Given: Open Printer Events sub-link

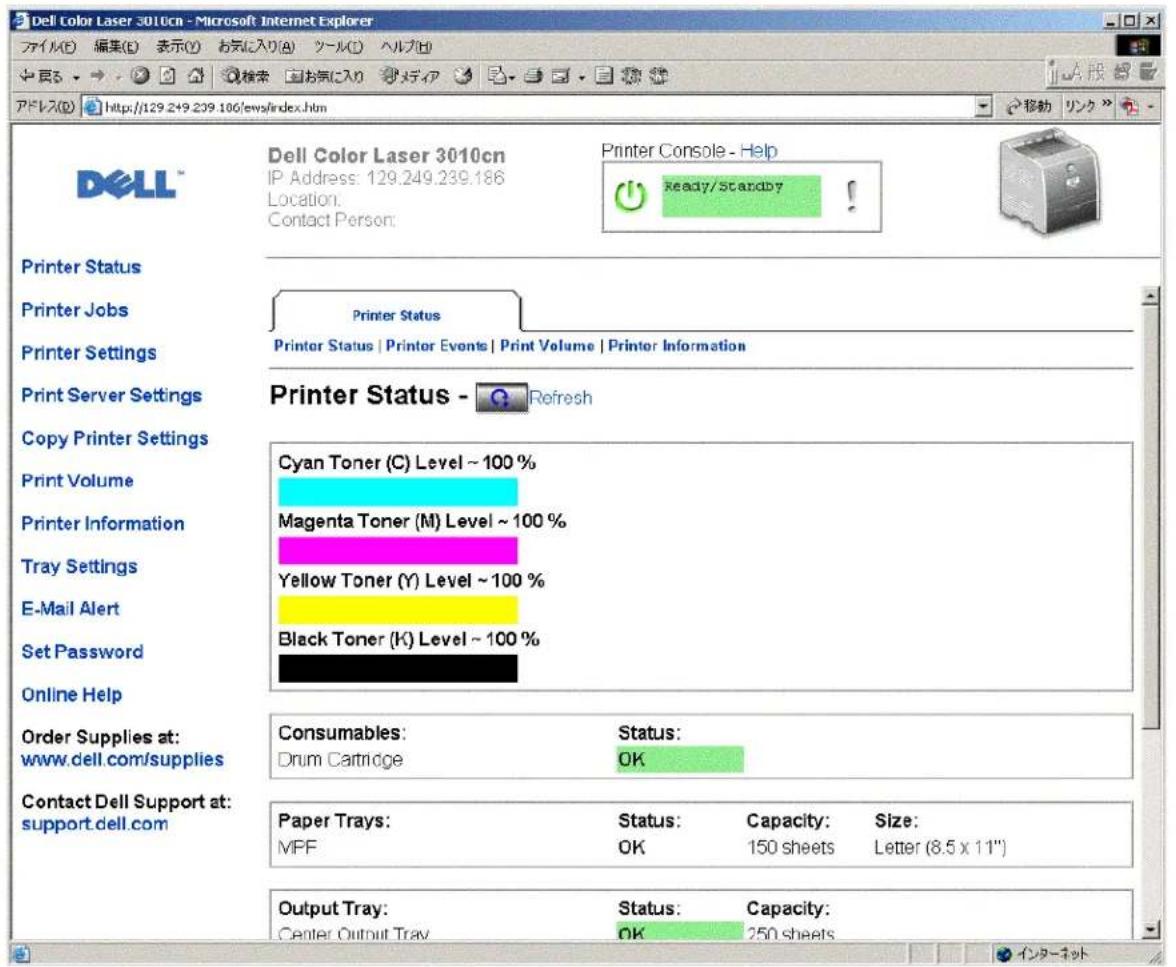Looking at the screenshot, I should (436, 346).
